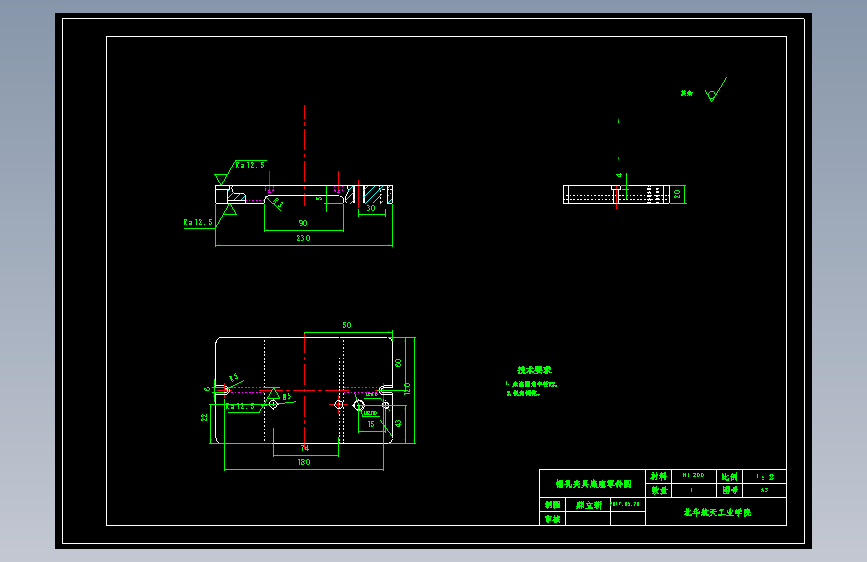Click technical requirement note line 1

(x=531, y=383)
